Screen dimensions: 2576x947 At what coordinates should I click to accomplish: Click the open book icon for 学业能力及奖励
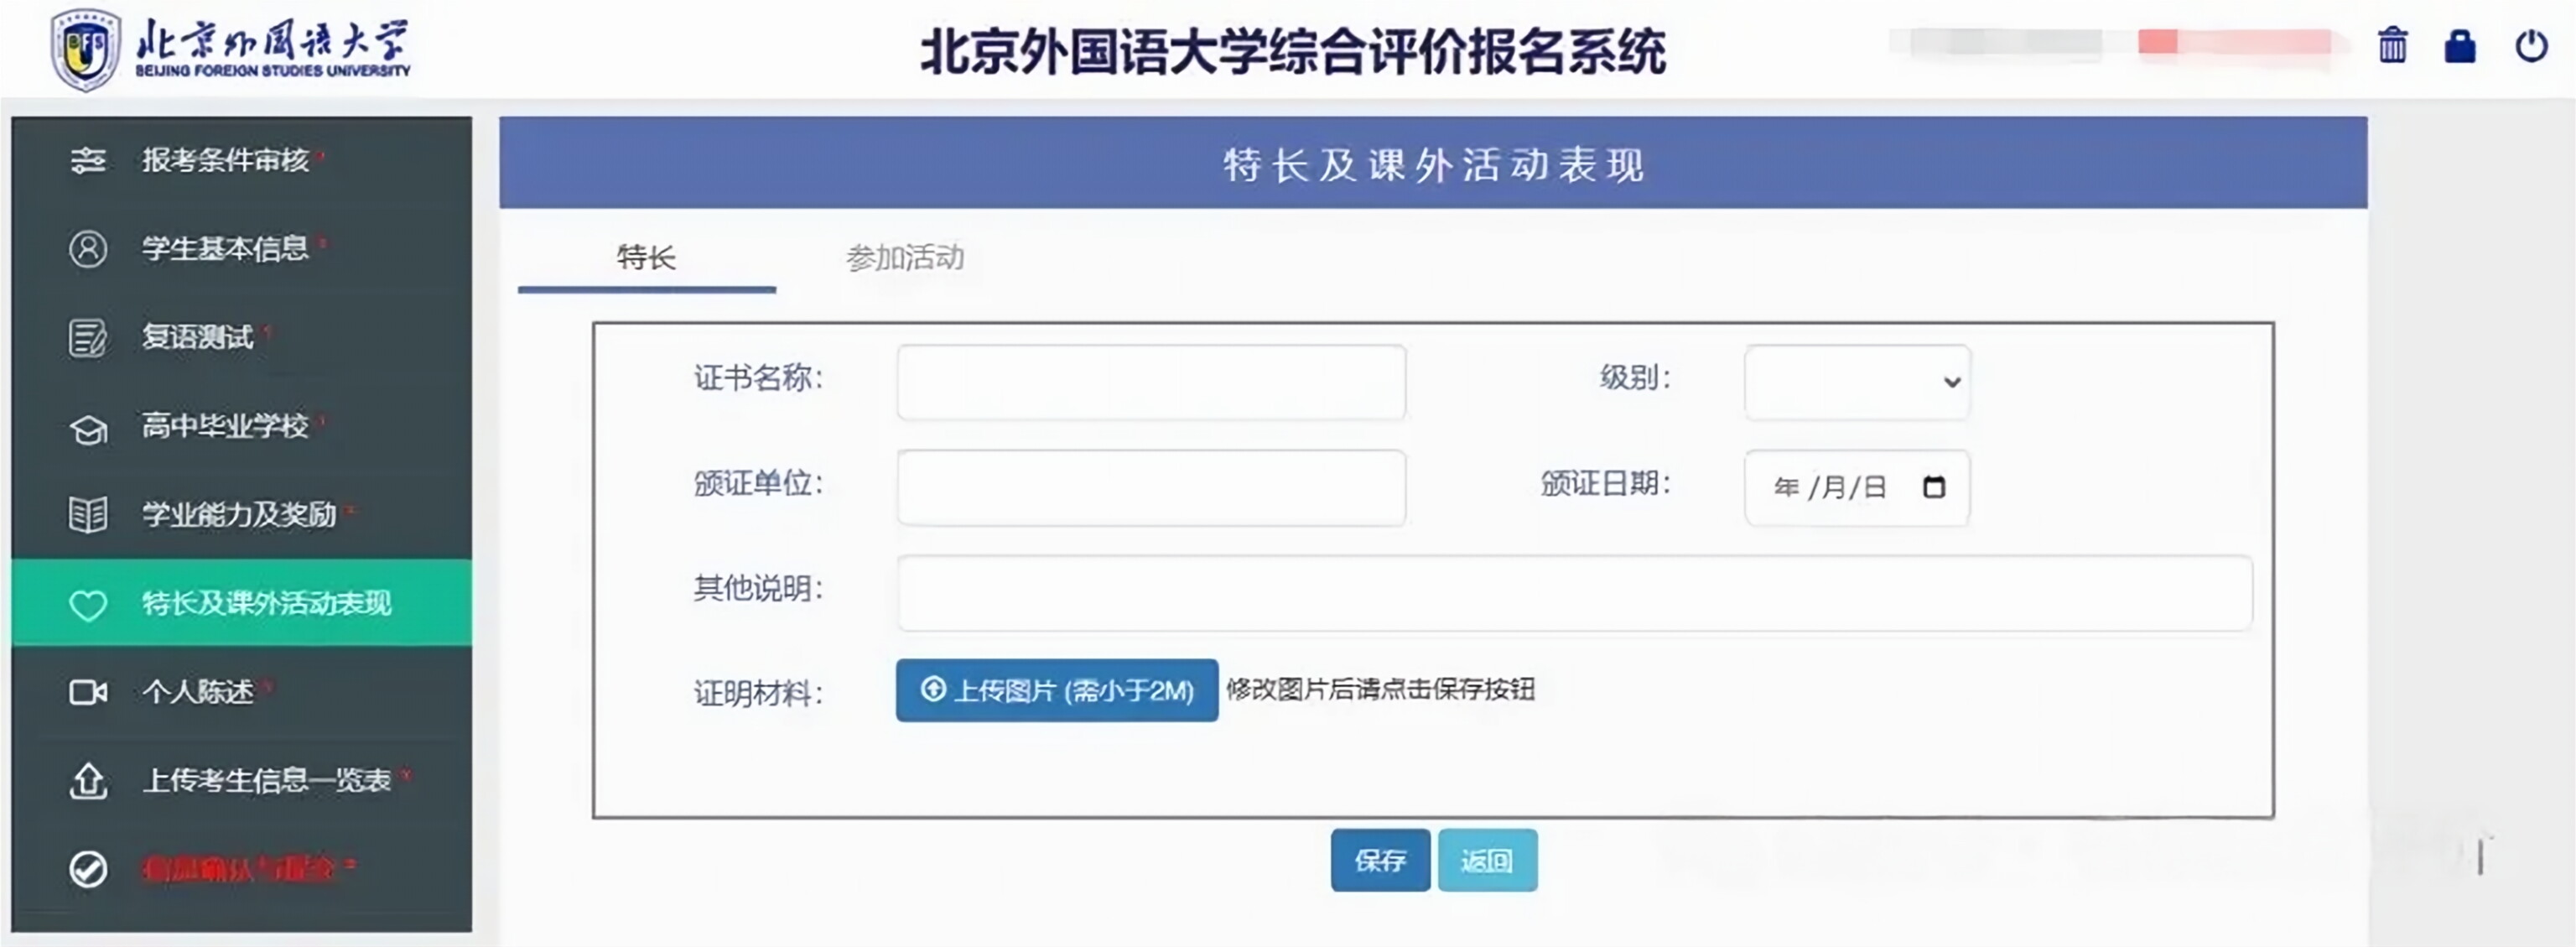coord(88,514)
